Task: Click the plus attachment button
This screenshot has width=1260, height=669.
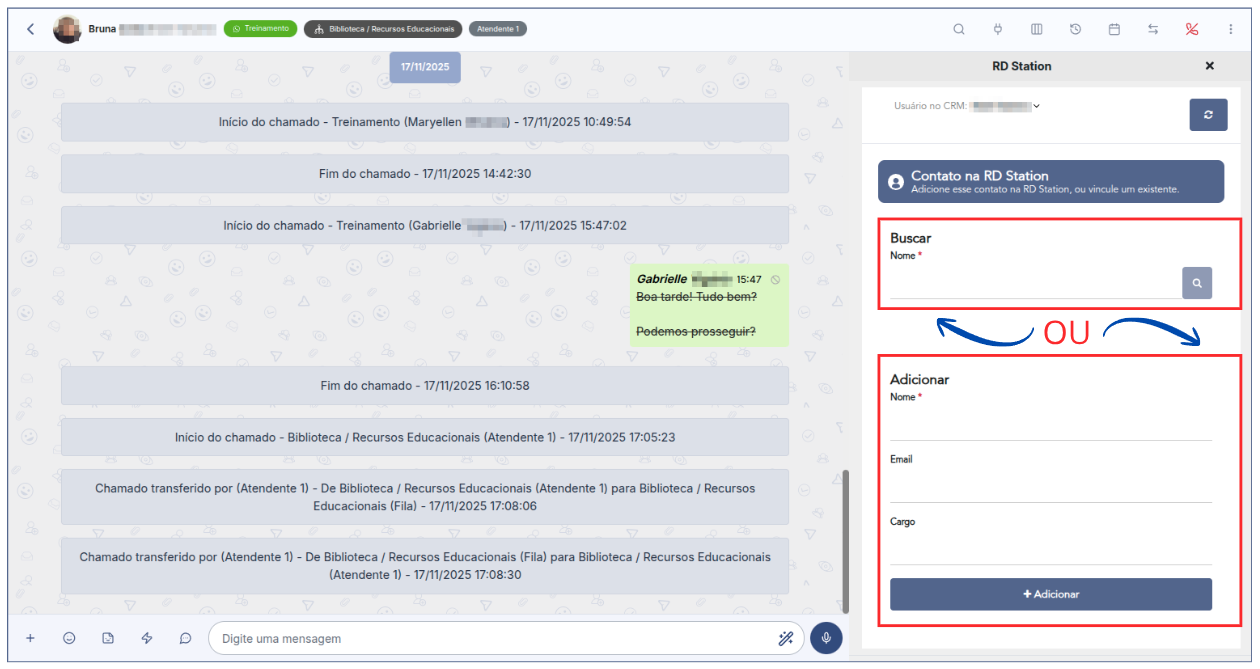Action: 30,638
